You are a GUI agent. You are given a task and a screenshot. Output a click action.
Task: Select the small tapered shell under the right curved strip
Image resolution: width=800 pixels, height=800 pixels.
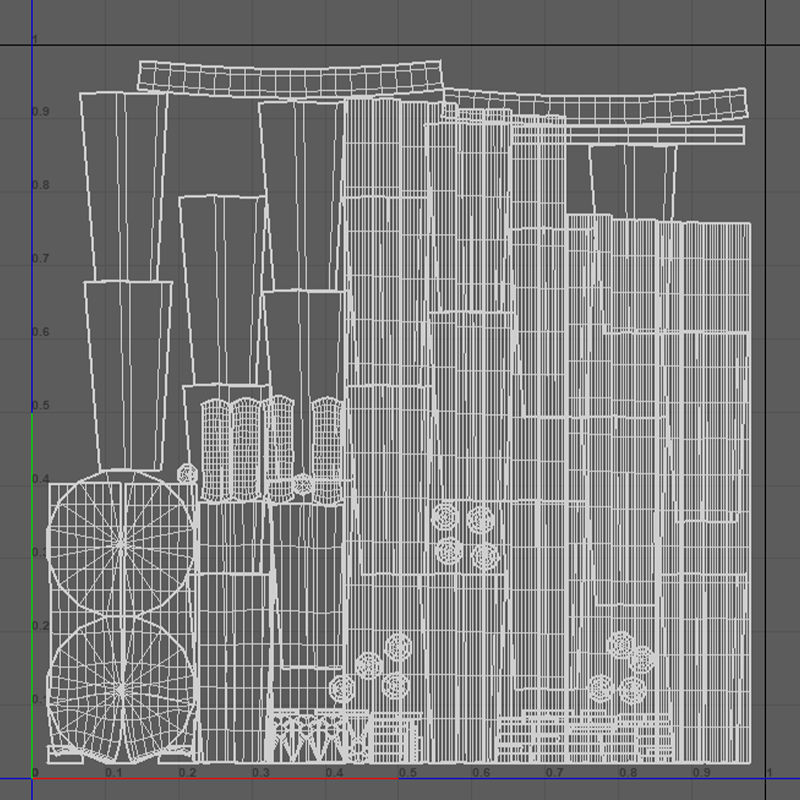(x=633, y=183)
